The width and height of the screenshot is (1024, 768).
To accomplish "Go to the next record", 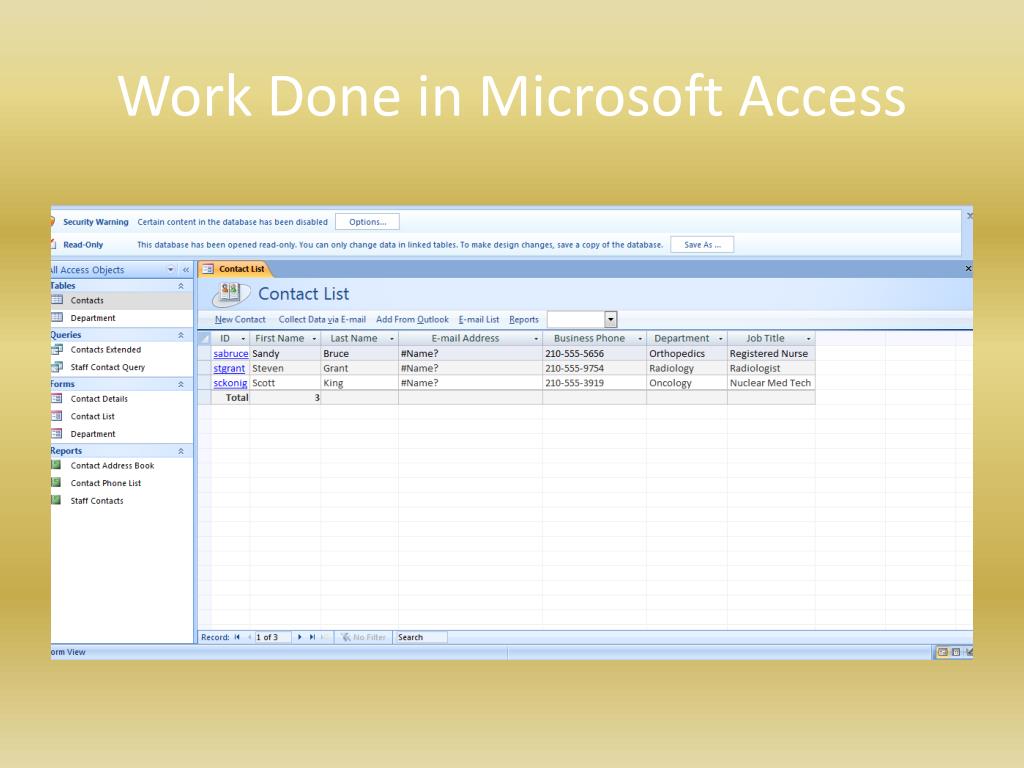I will click(x=300, y=637).
